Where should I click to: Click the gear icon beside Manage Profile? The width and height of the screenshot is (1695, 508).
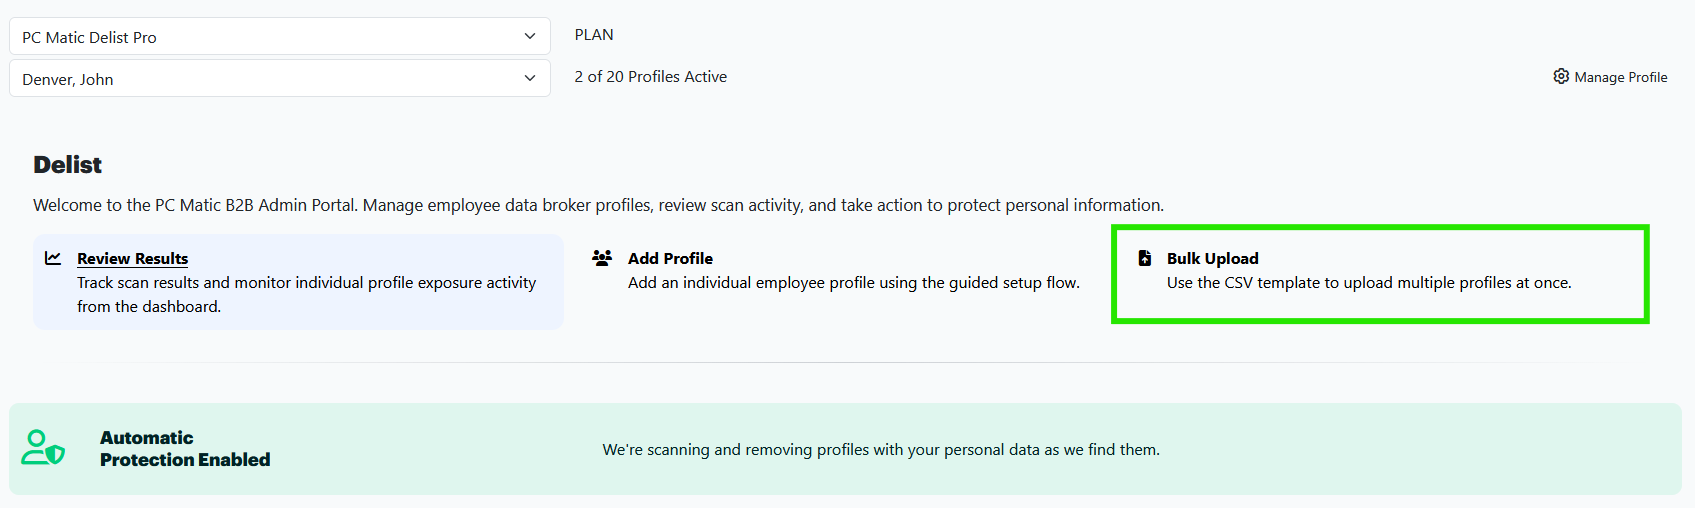(x=1561, y=77)
